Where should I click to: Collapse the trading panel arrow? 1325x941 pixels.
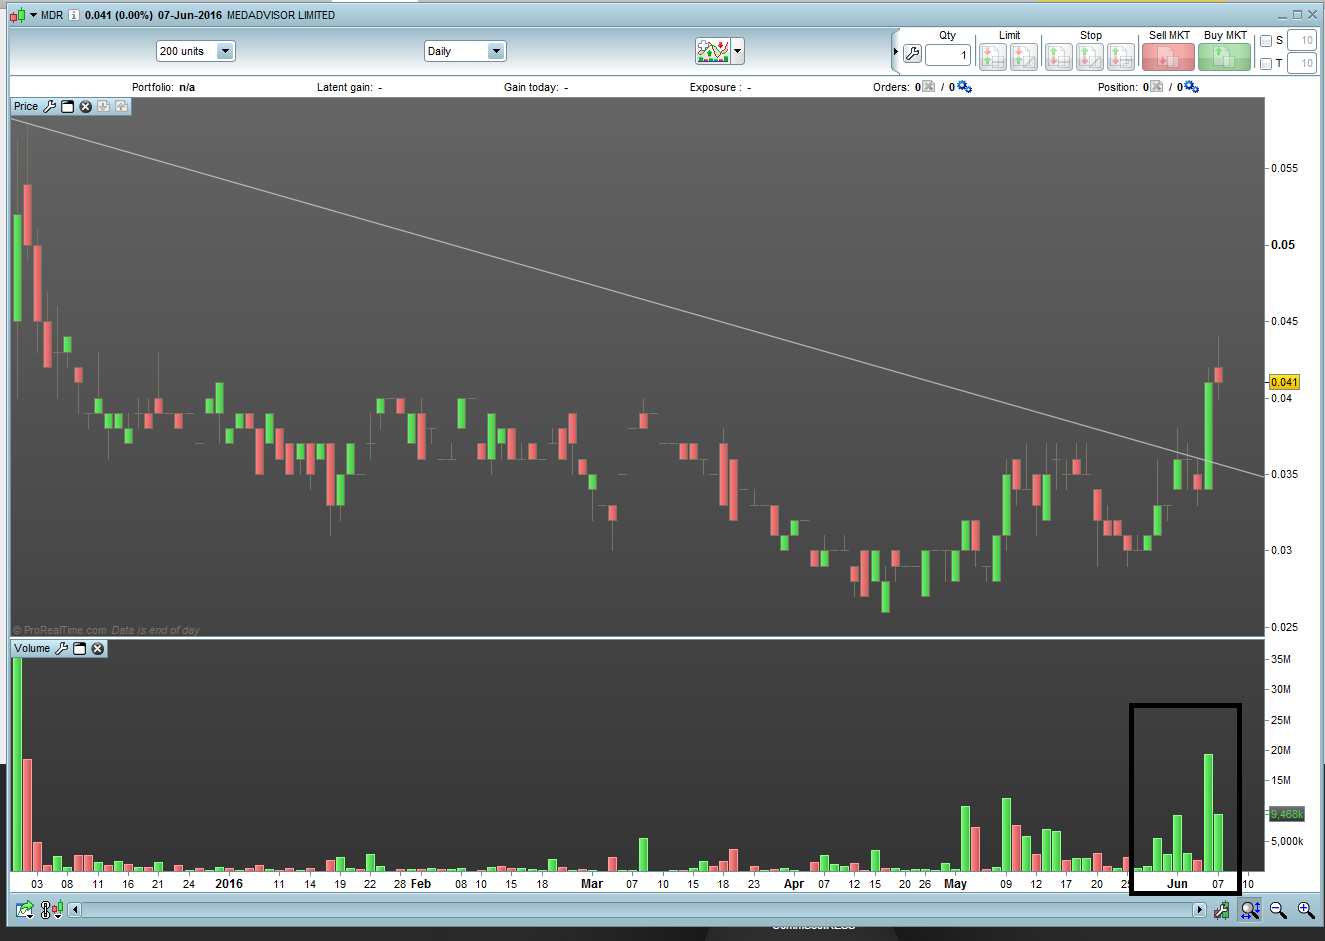pos(895,51)
